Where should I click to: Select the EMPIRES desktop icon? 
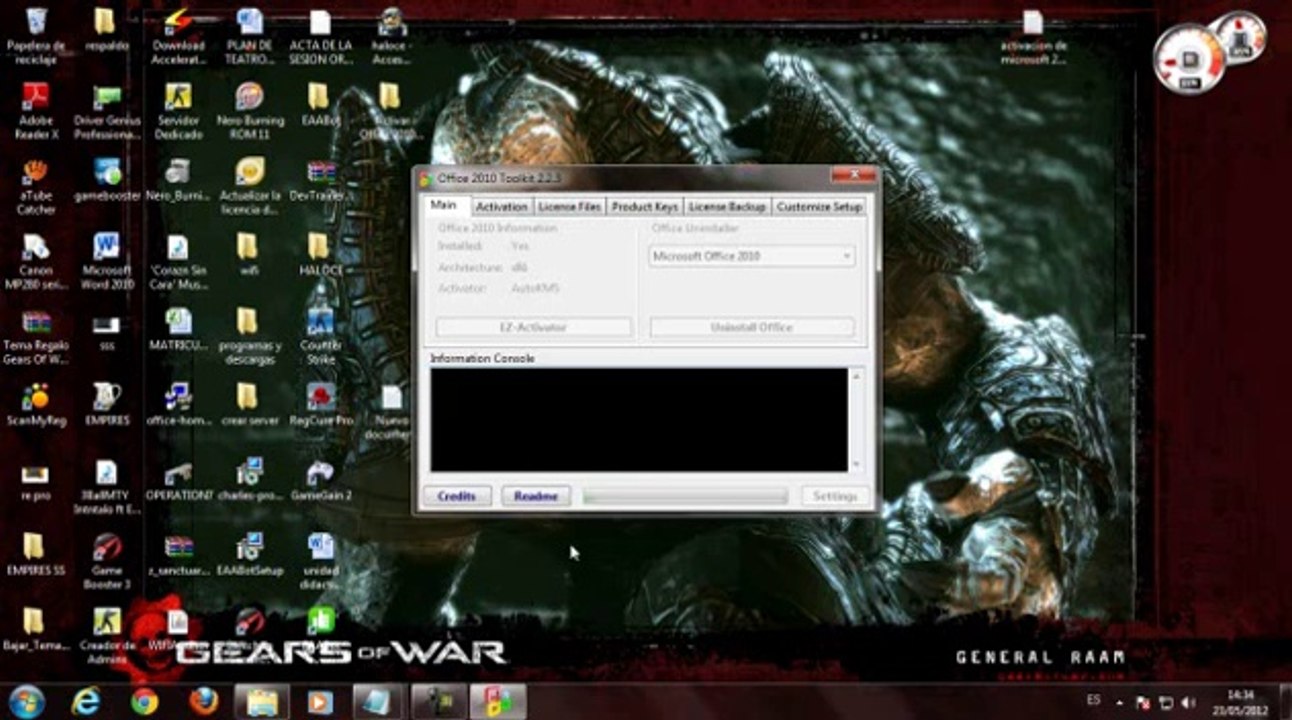coord(106,404)
